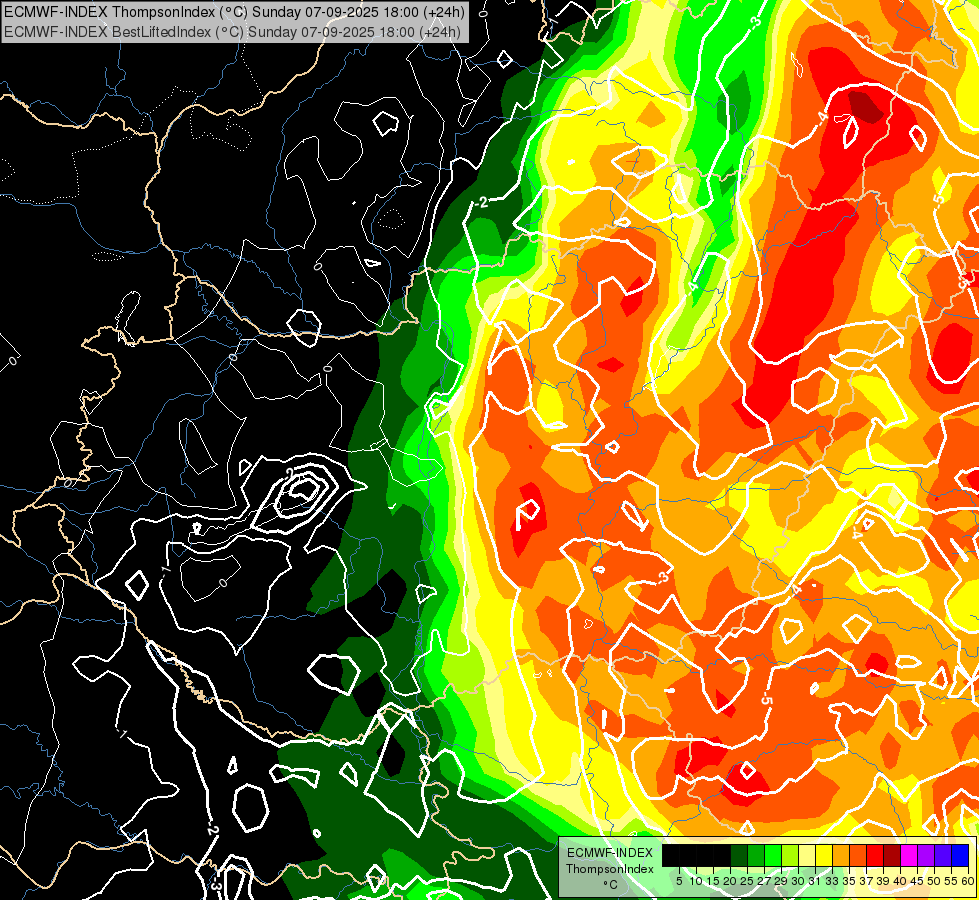Select the magenta 40–45 legend swatch

coord(910,856)
